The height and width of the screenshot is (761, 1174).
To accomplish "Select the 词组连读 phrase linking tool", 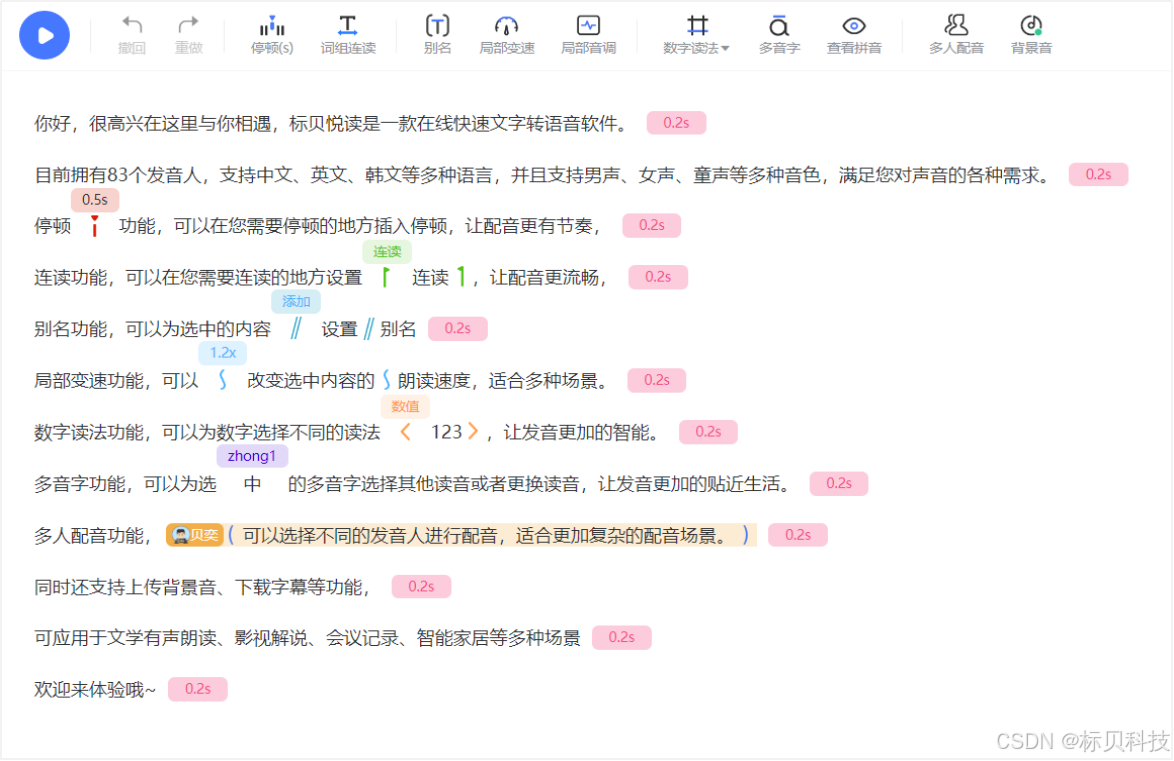I will coord(348,35).
